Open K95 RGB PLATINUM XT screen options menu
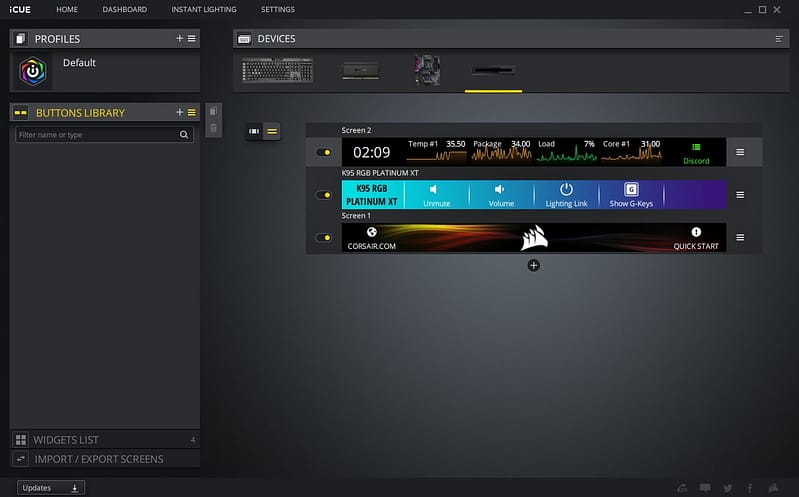The width and height of the screenshot is (799, 497). (740, 195)
